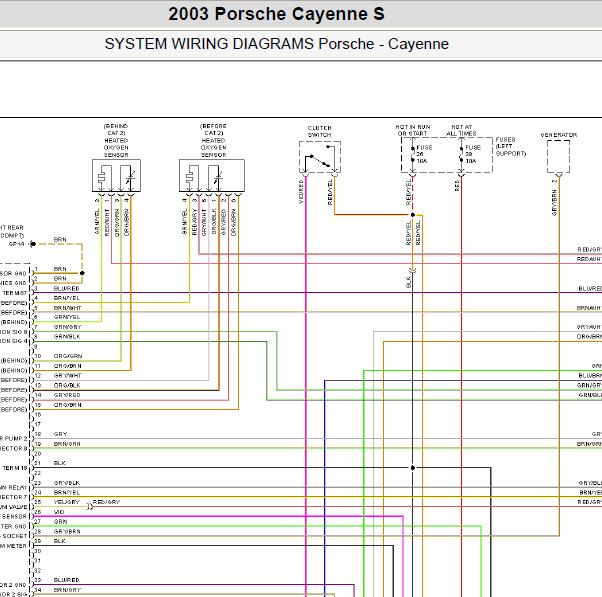Click the splice dot on the pin 21 BLK wire

(413, 468)
